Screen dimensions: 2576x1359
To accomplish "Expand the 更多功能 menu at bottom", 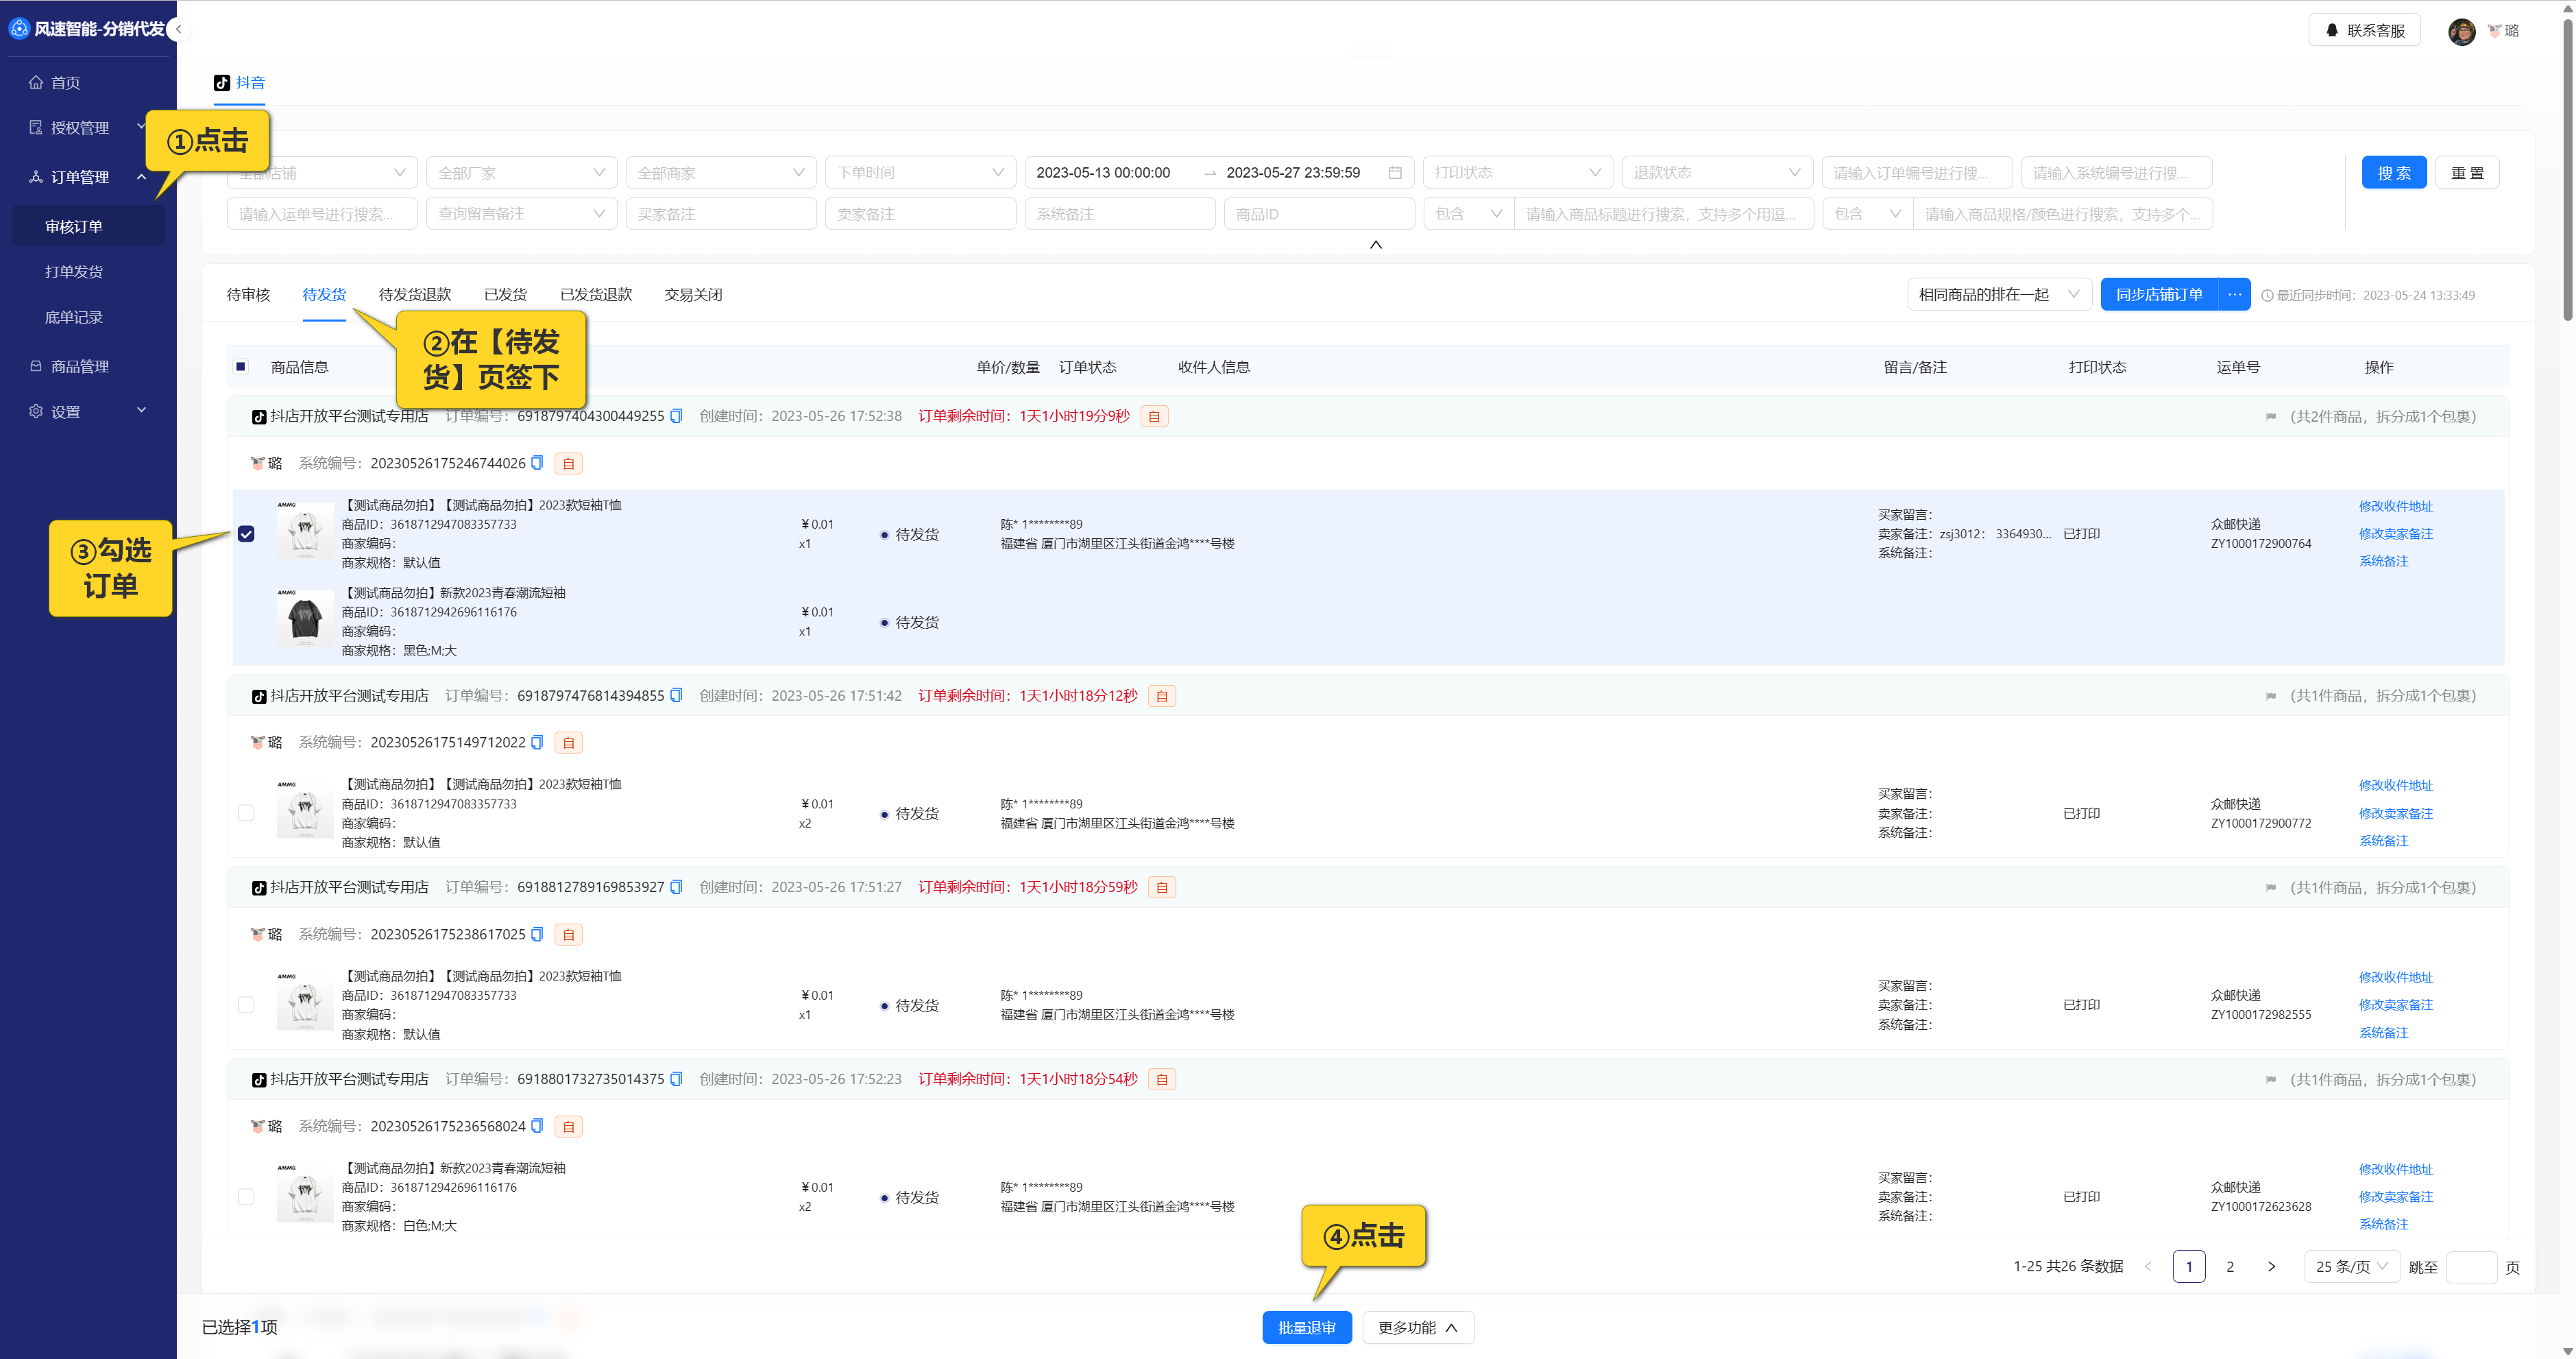I will pyautogui.click(x=1417, y=1328).
